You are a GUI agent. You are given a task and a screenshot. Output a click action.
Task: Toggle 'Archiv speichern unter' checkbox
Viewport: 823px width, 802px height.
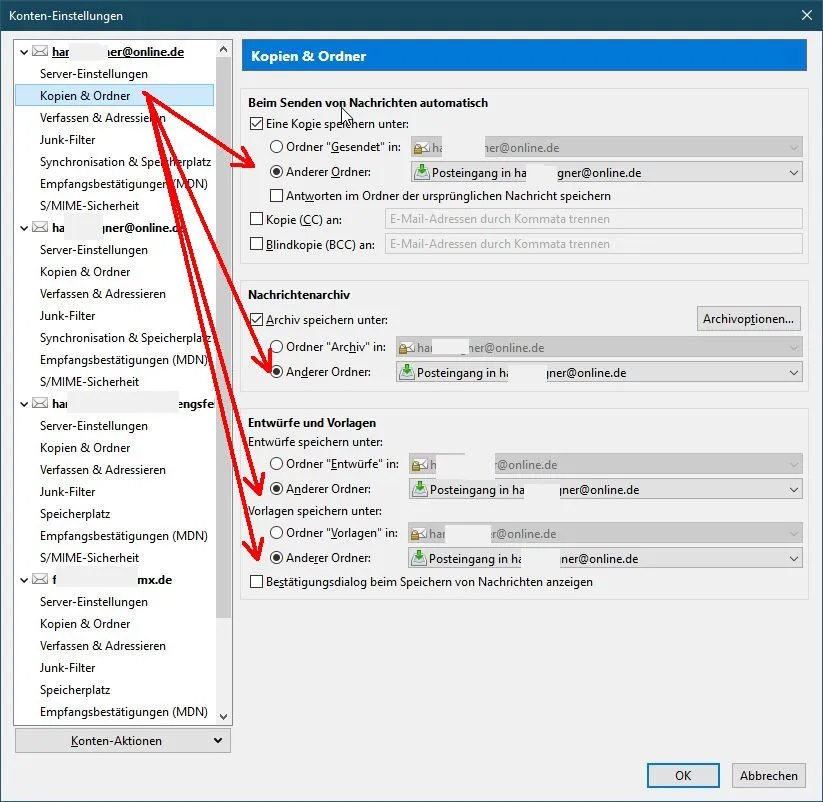256,320
